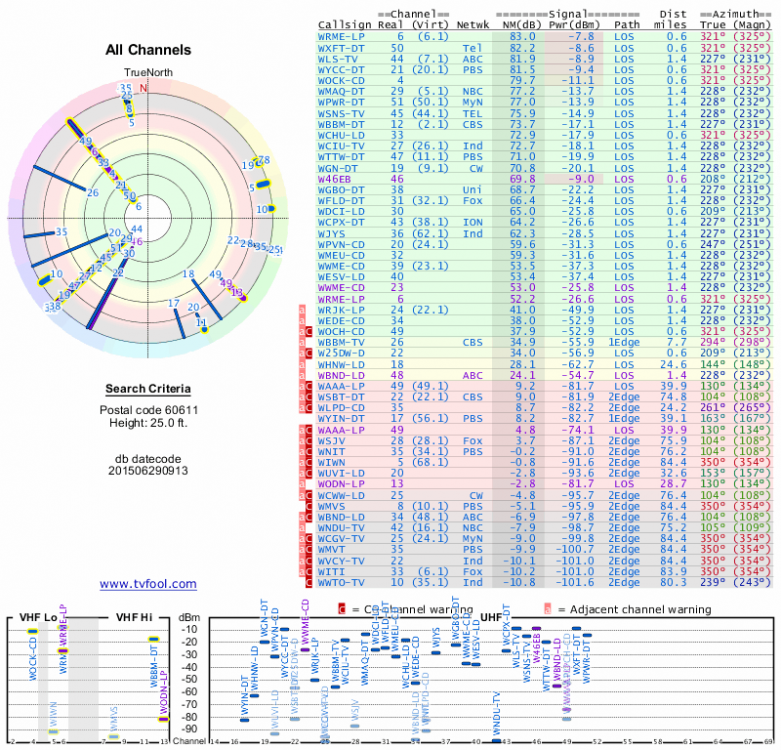Click the 'NM(dB)' column header

pos(521,25)
